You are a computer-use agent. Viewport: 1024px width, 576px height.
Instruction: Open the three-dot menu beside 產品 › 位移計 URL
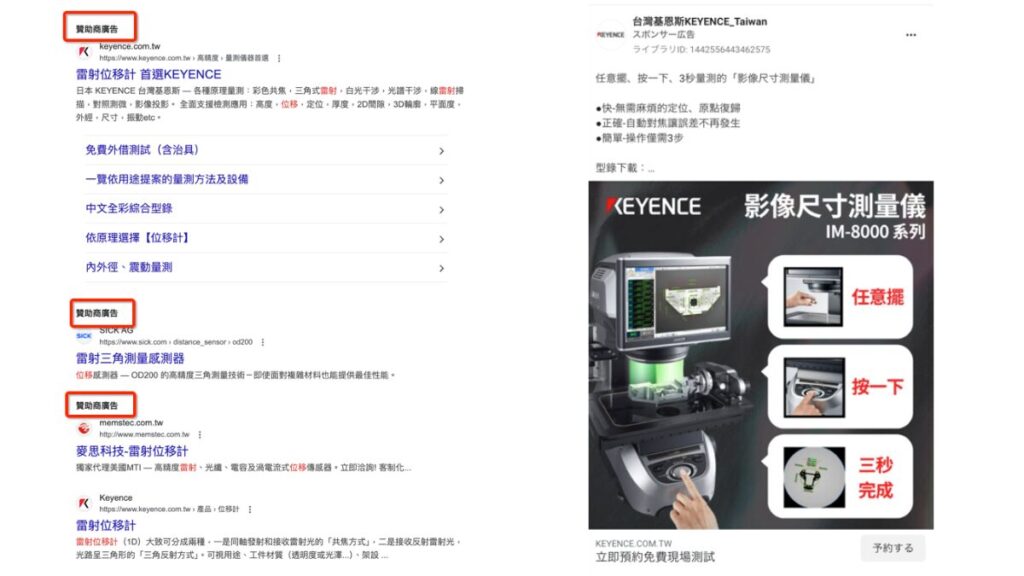(x=249, y=509)
